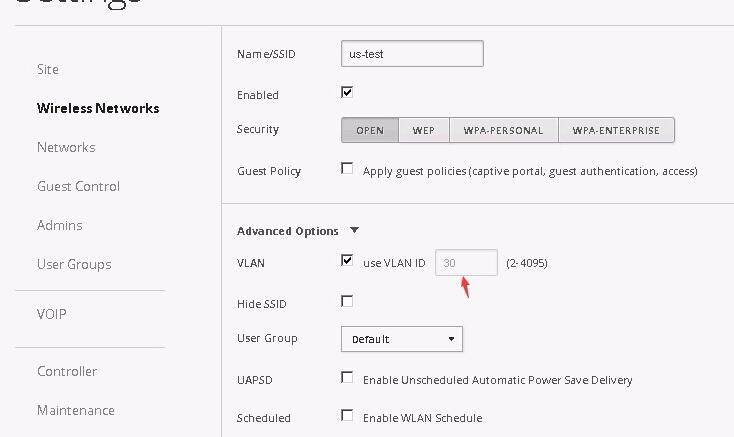
Task: Click the VLAN ID input field
Action: (x=466, y=263)
